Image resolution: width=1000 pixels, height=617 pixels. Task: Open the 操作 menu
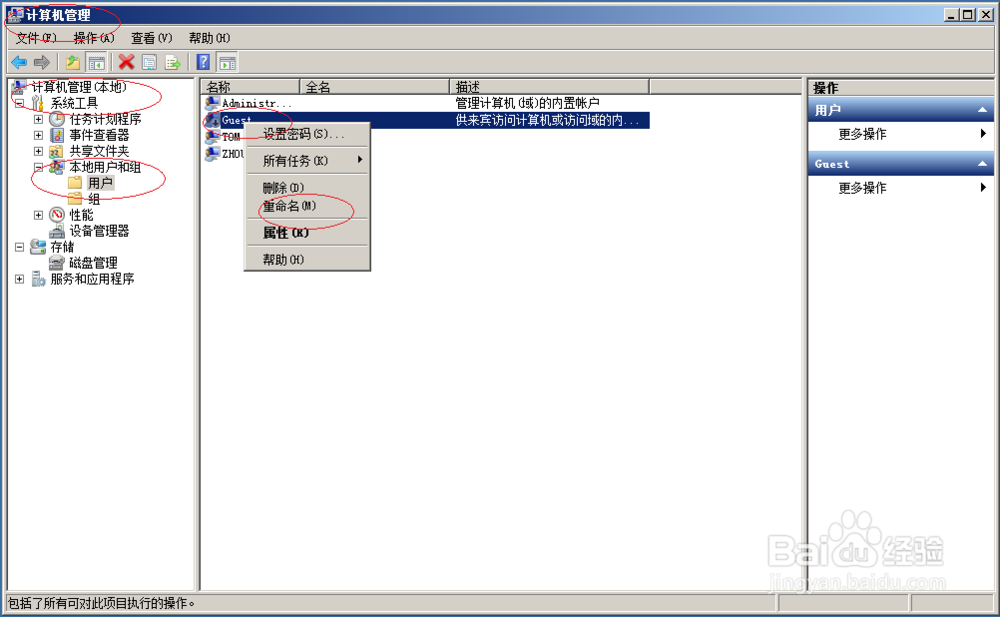[94, 38]
